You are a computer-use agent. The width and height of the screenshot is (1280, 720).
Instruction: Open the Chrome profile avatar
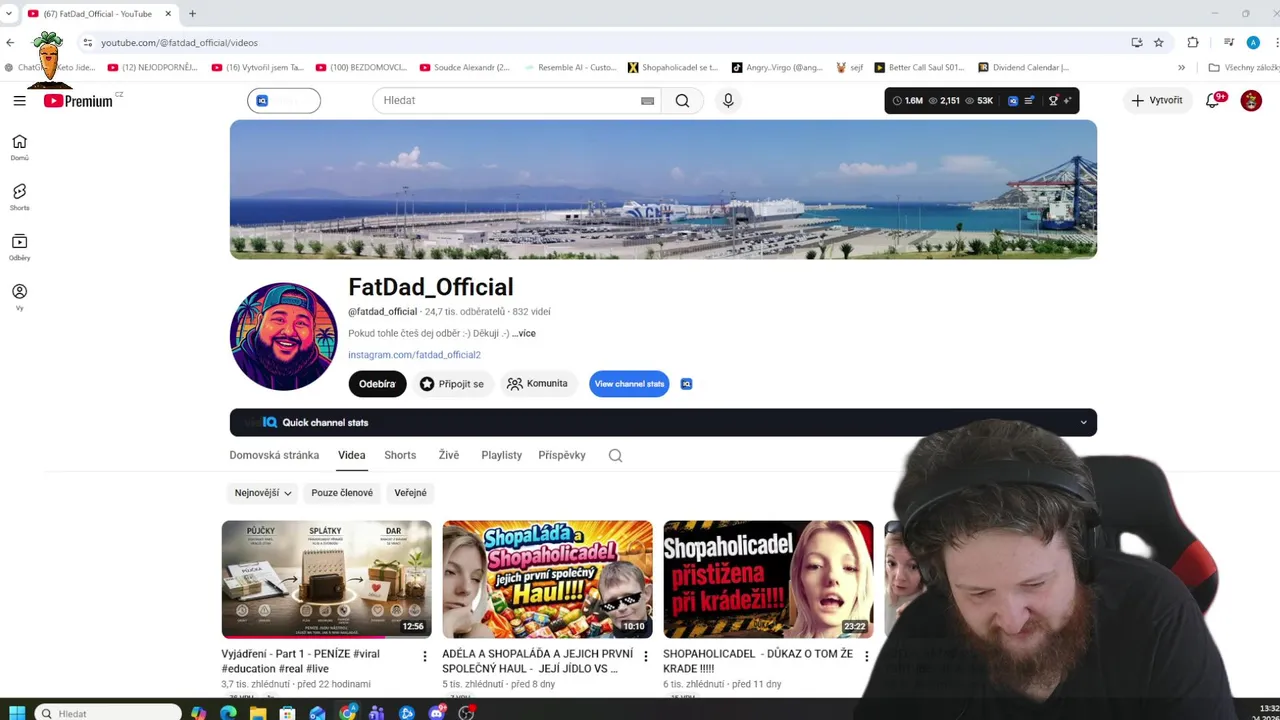[1253, 42]
